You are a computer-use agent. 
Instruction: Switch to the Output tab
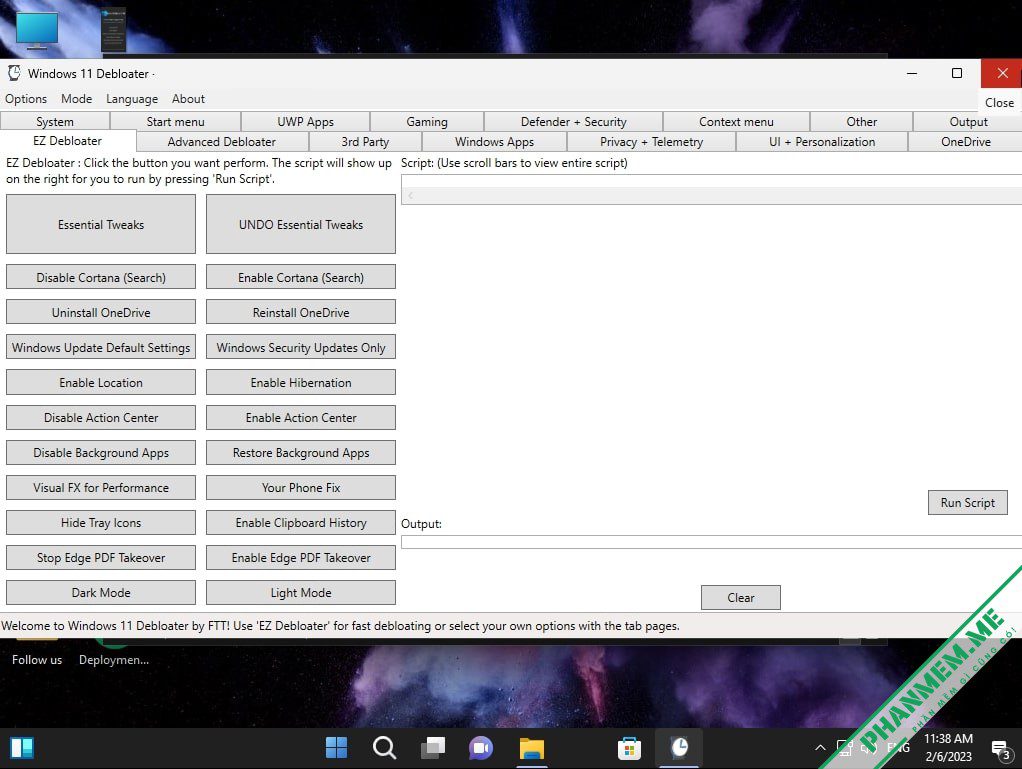click(x=968, y=121)
